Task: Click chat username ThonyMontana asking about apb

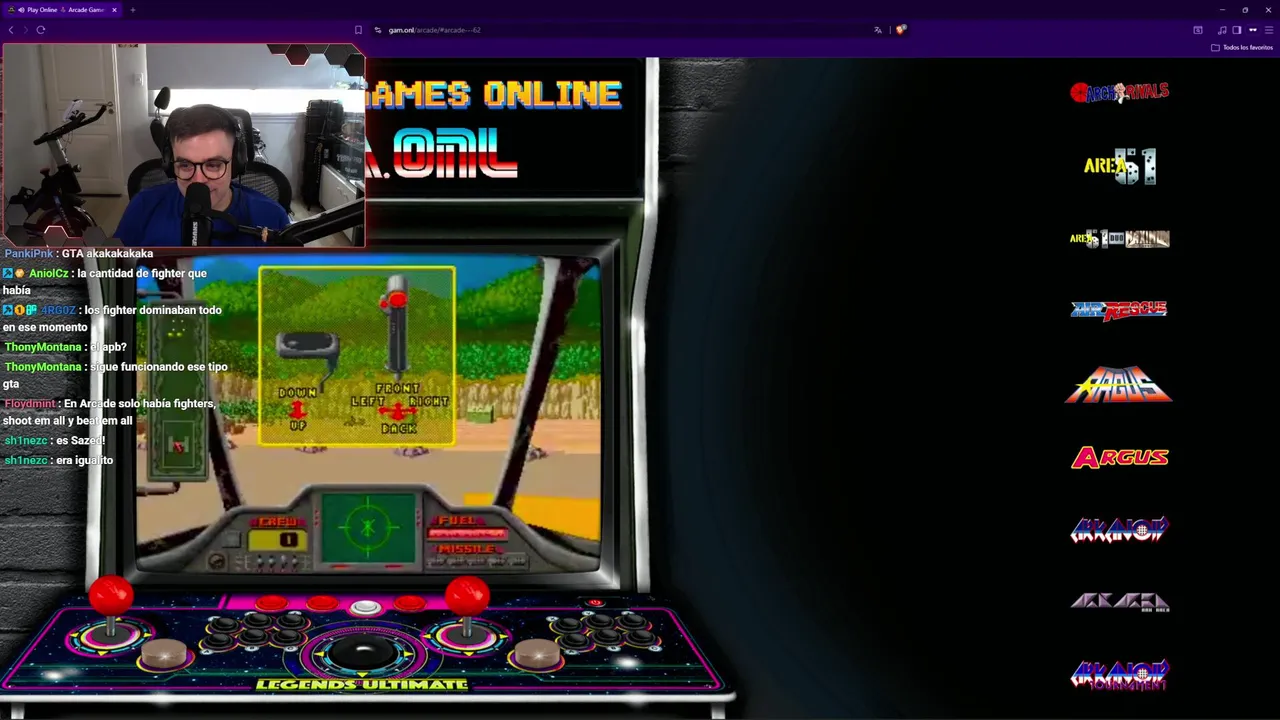Action: (43, 347)
